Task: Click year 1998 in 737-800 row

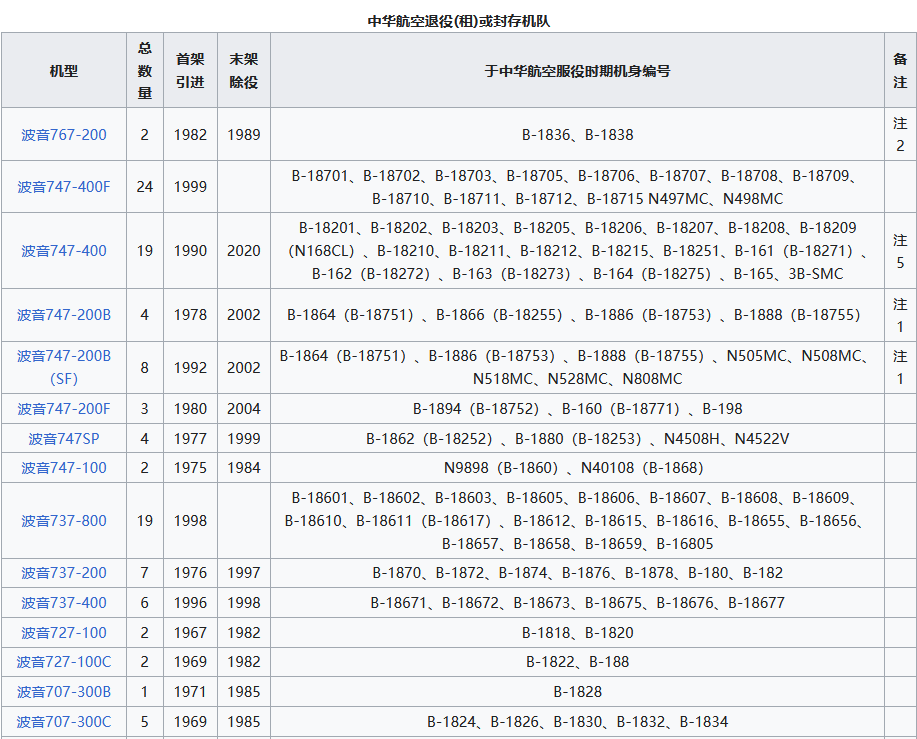Action: click(x=191, y=520)
